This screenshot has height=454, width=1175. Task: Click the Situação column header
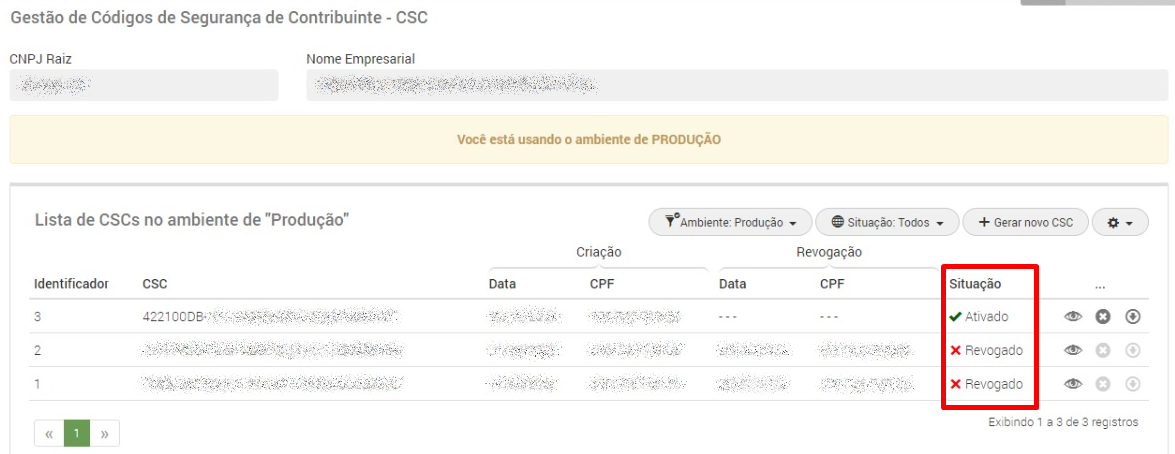(x=975, y=284)
